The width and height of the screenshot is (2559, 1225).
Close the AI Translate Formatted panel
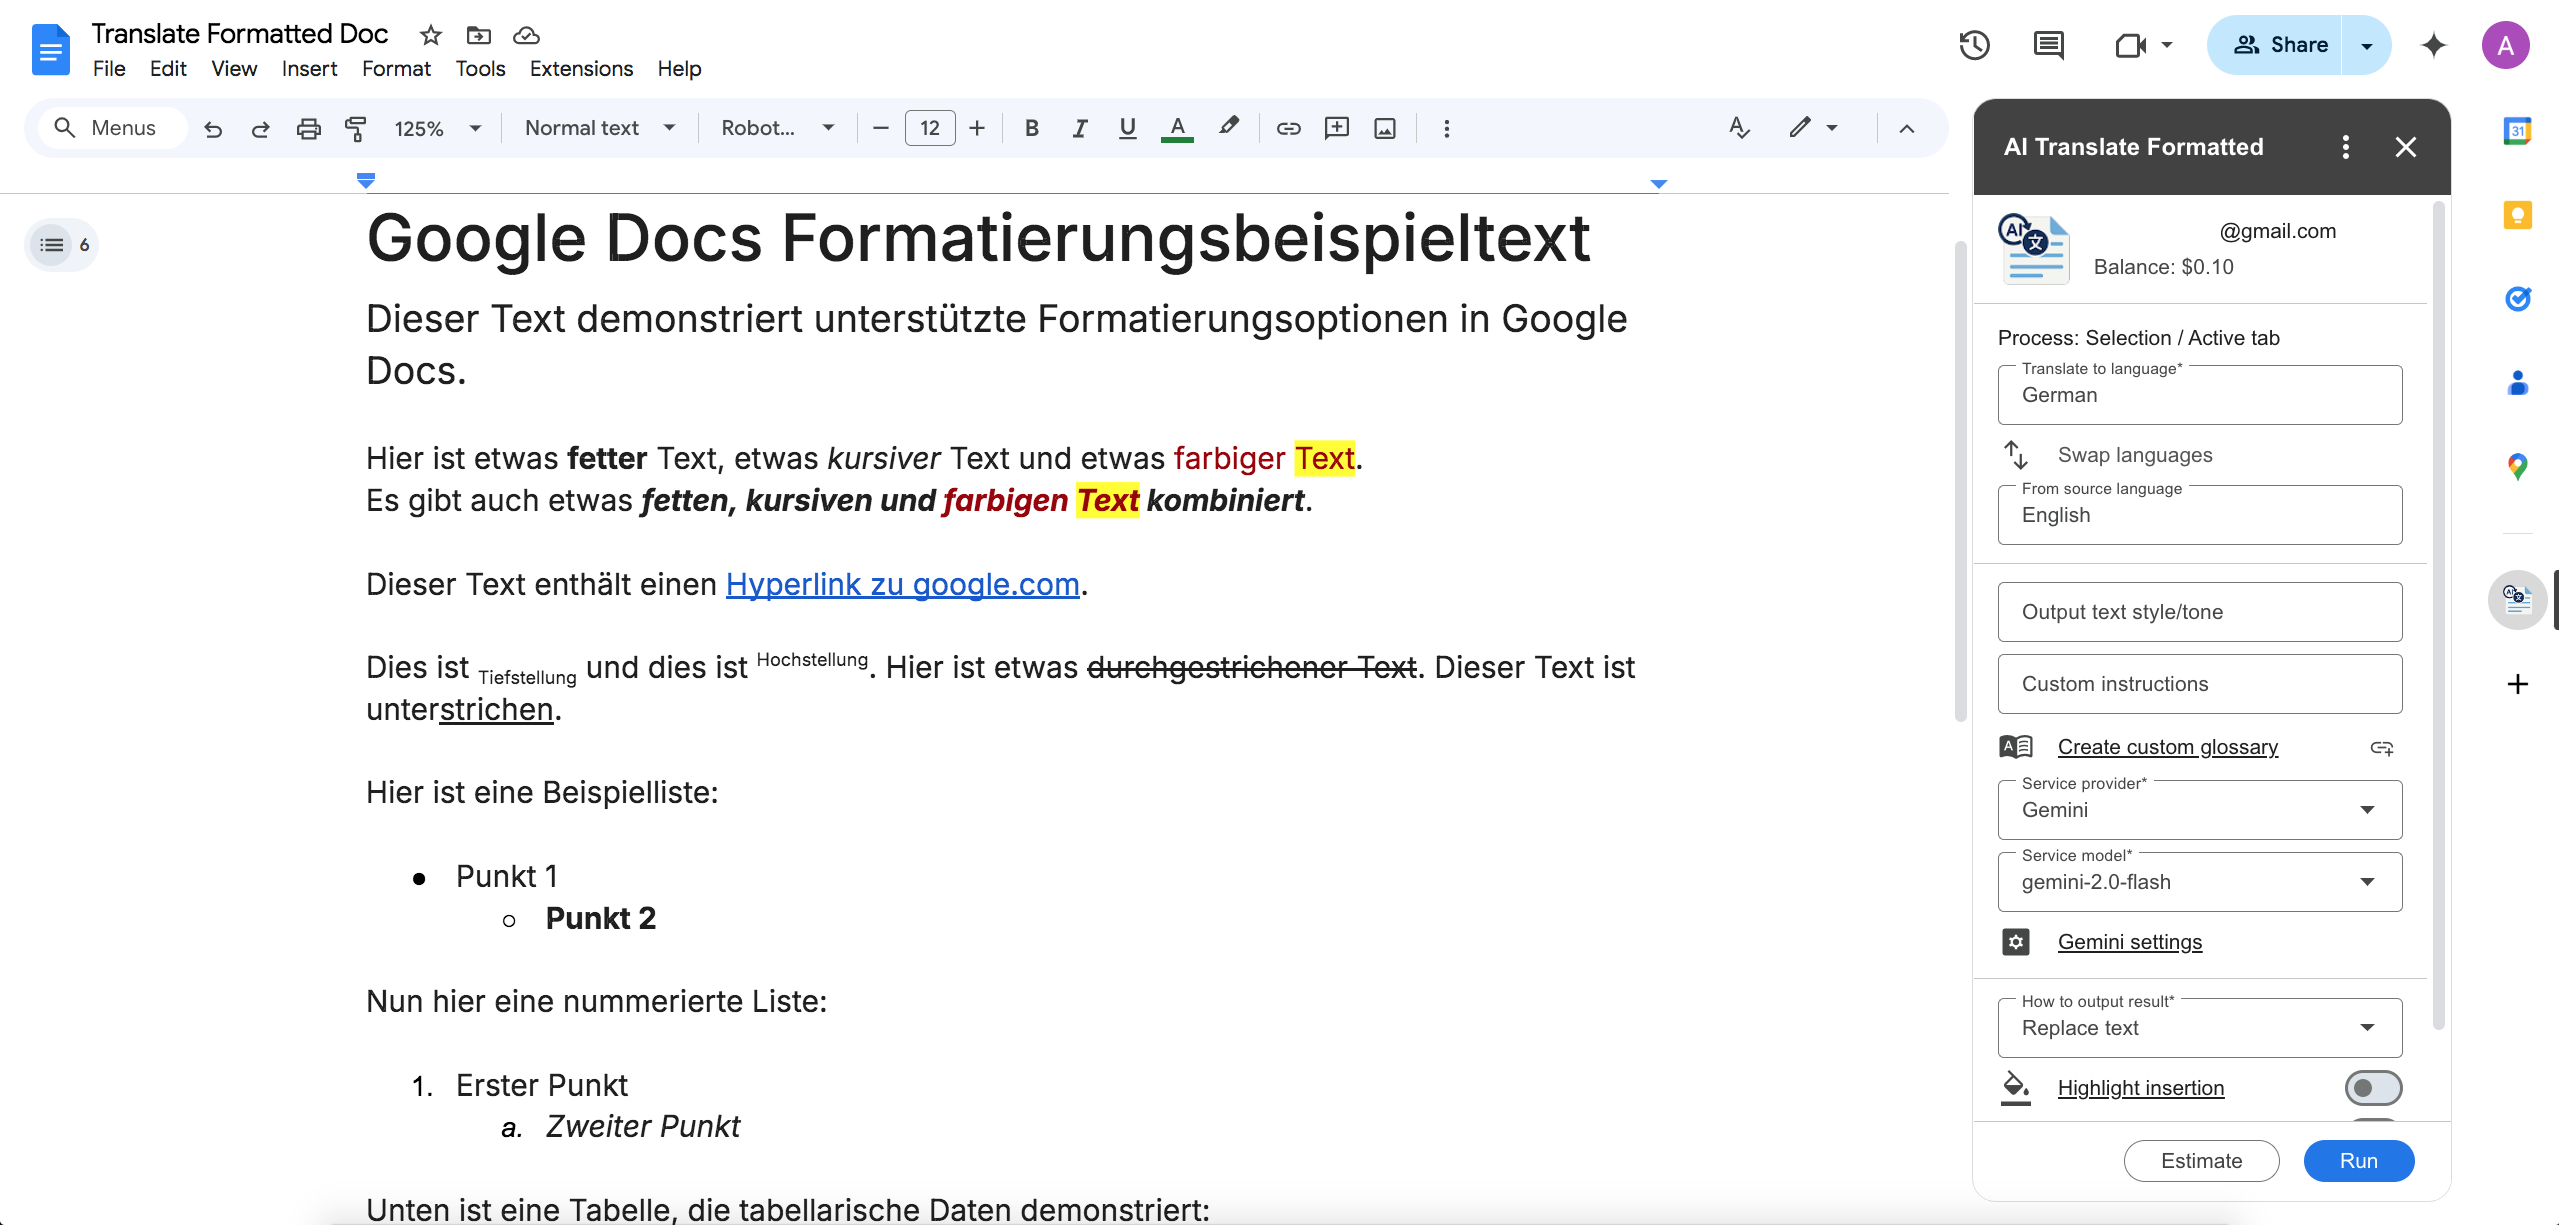[2406, 147]
